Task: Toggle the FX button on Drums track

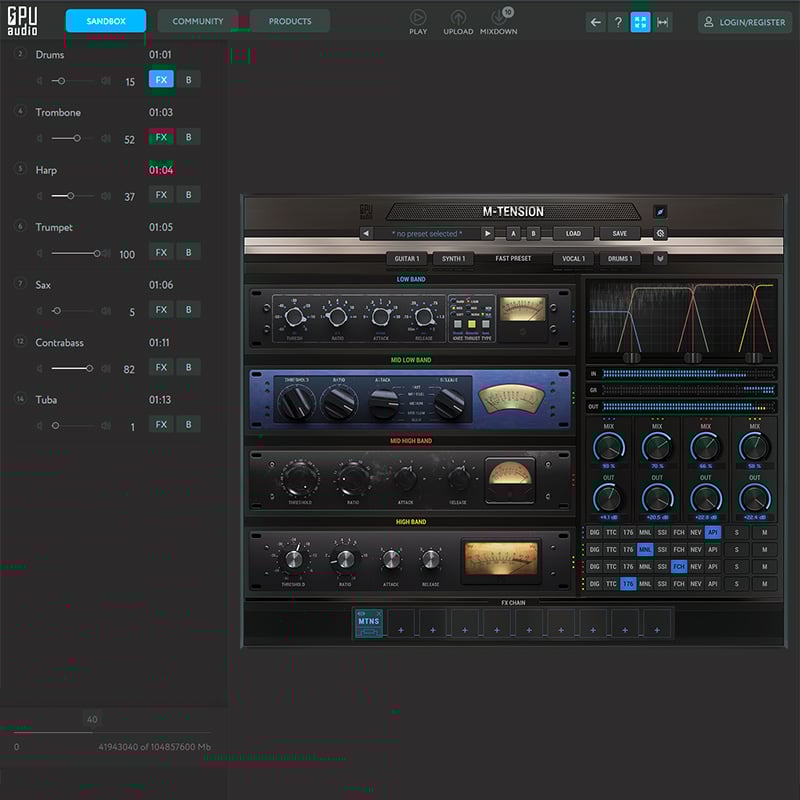Action: tap(161, 80)
